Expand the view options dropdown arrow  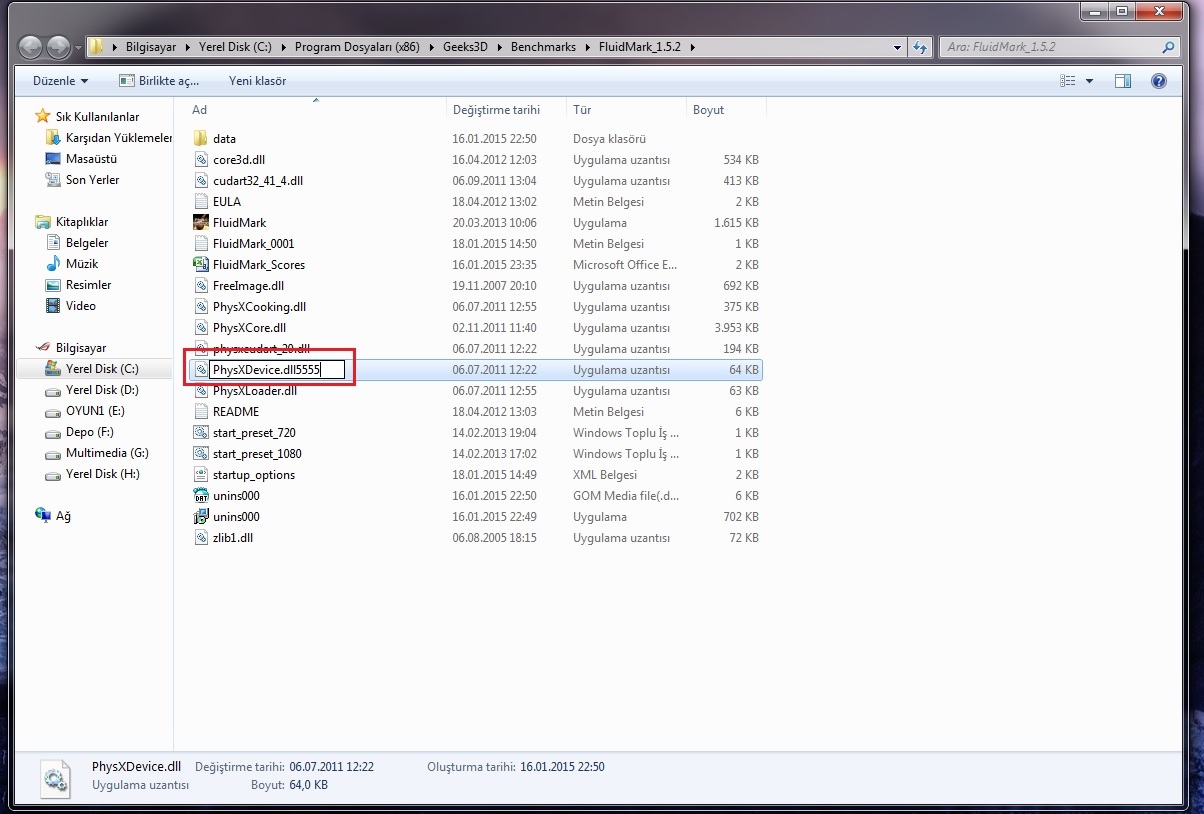coord(1089,81)
